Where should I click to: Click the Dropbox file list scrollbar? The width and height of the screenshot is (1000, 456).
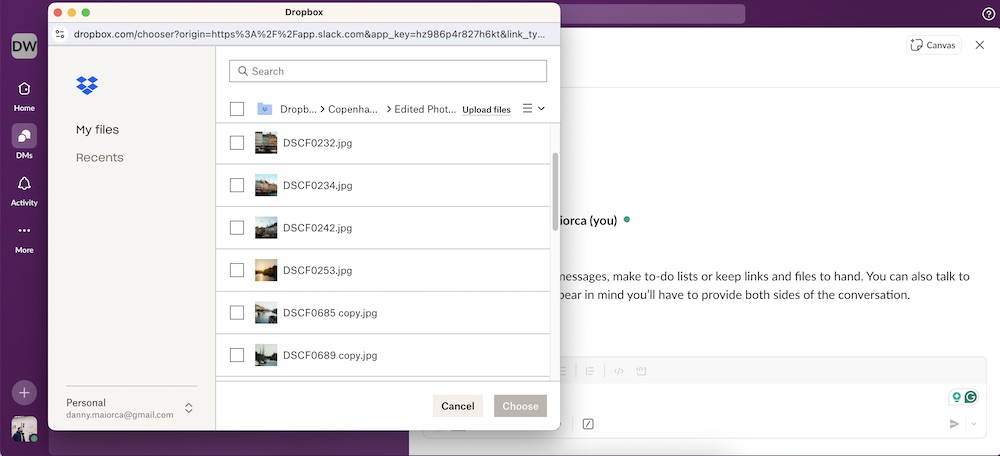point(555,191)
